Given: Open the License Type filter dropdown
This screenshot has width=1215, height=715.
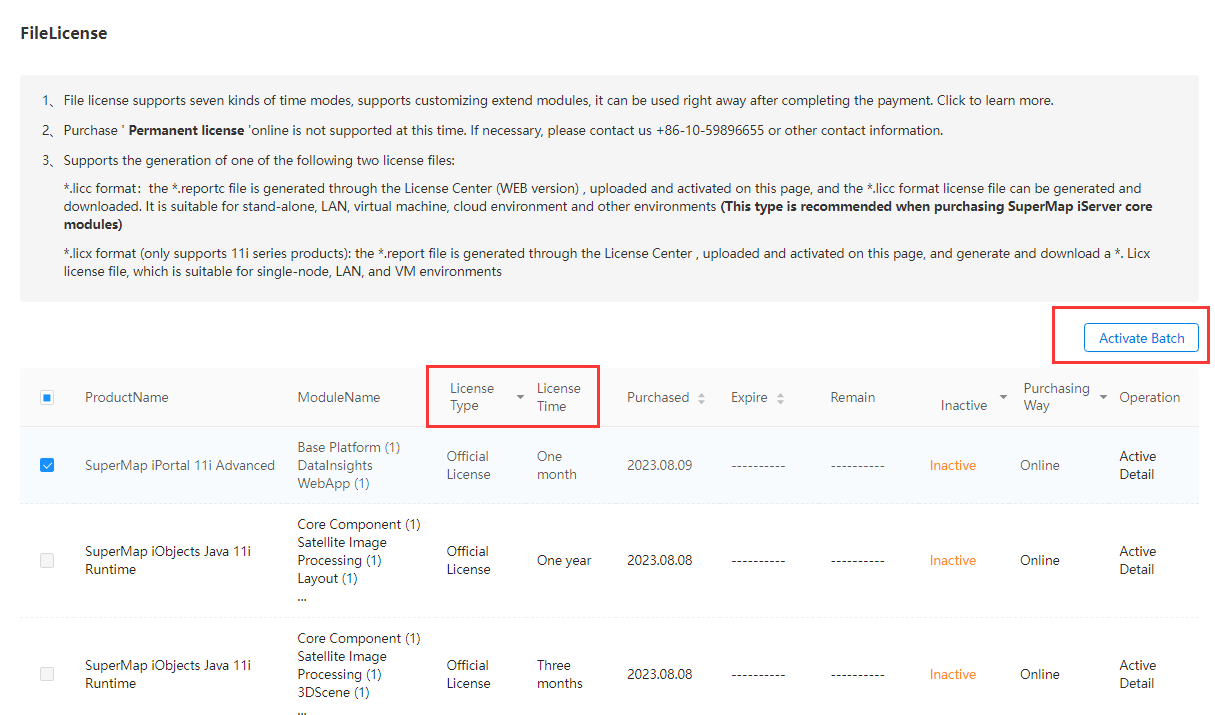Looking at the screenshot, I should coord(520,398).
